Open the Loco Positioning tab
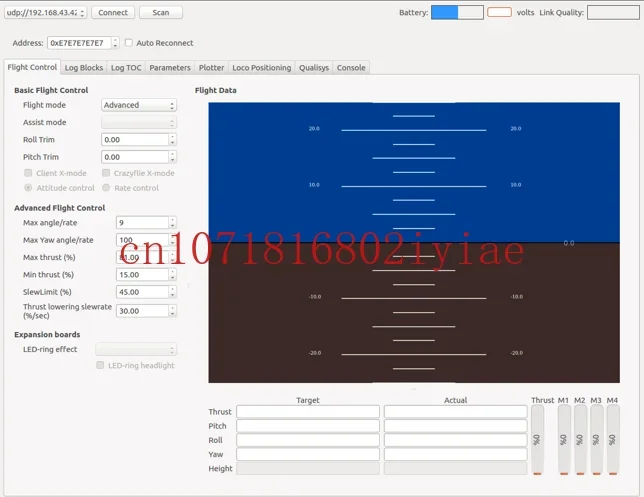 pyautogui.click(x=262, y=68)
